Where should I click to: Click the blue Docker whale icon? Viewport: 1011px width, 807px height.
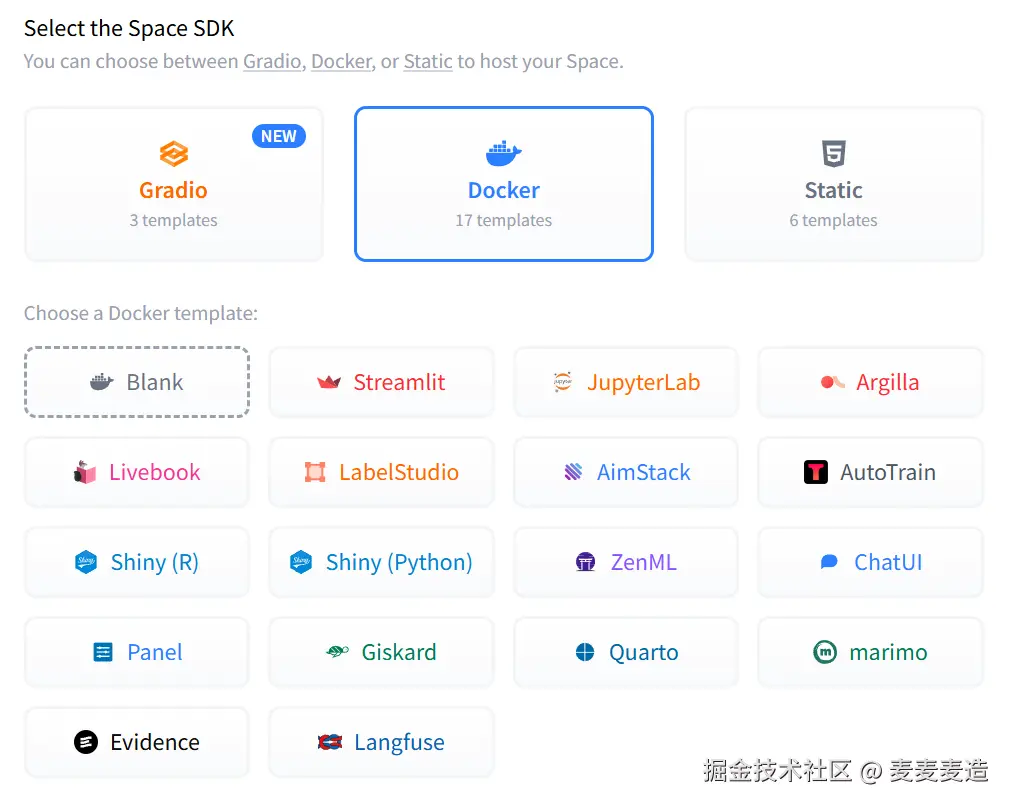click(x=504, y=153)
